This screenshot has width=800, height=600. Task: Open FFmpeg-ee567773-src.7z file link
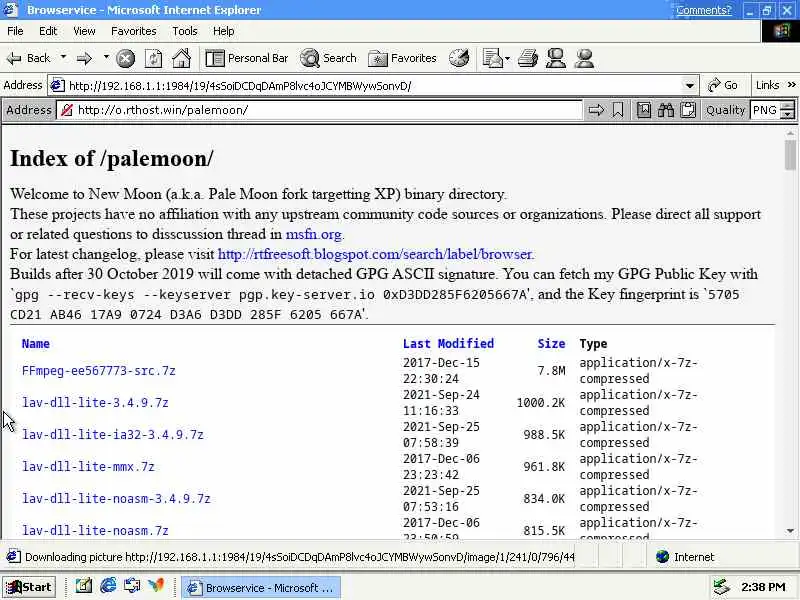(98, 371)
